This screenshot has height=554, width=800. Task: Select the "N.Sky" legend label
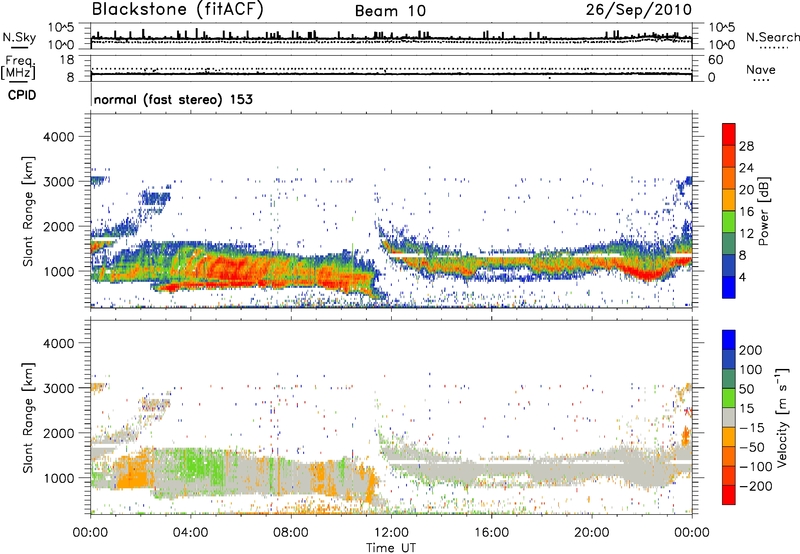click(x=19, y=37)
